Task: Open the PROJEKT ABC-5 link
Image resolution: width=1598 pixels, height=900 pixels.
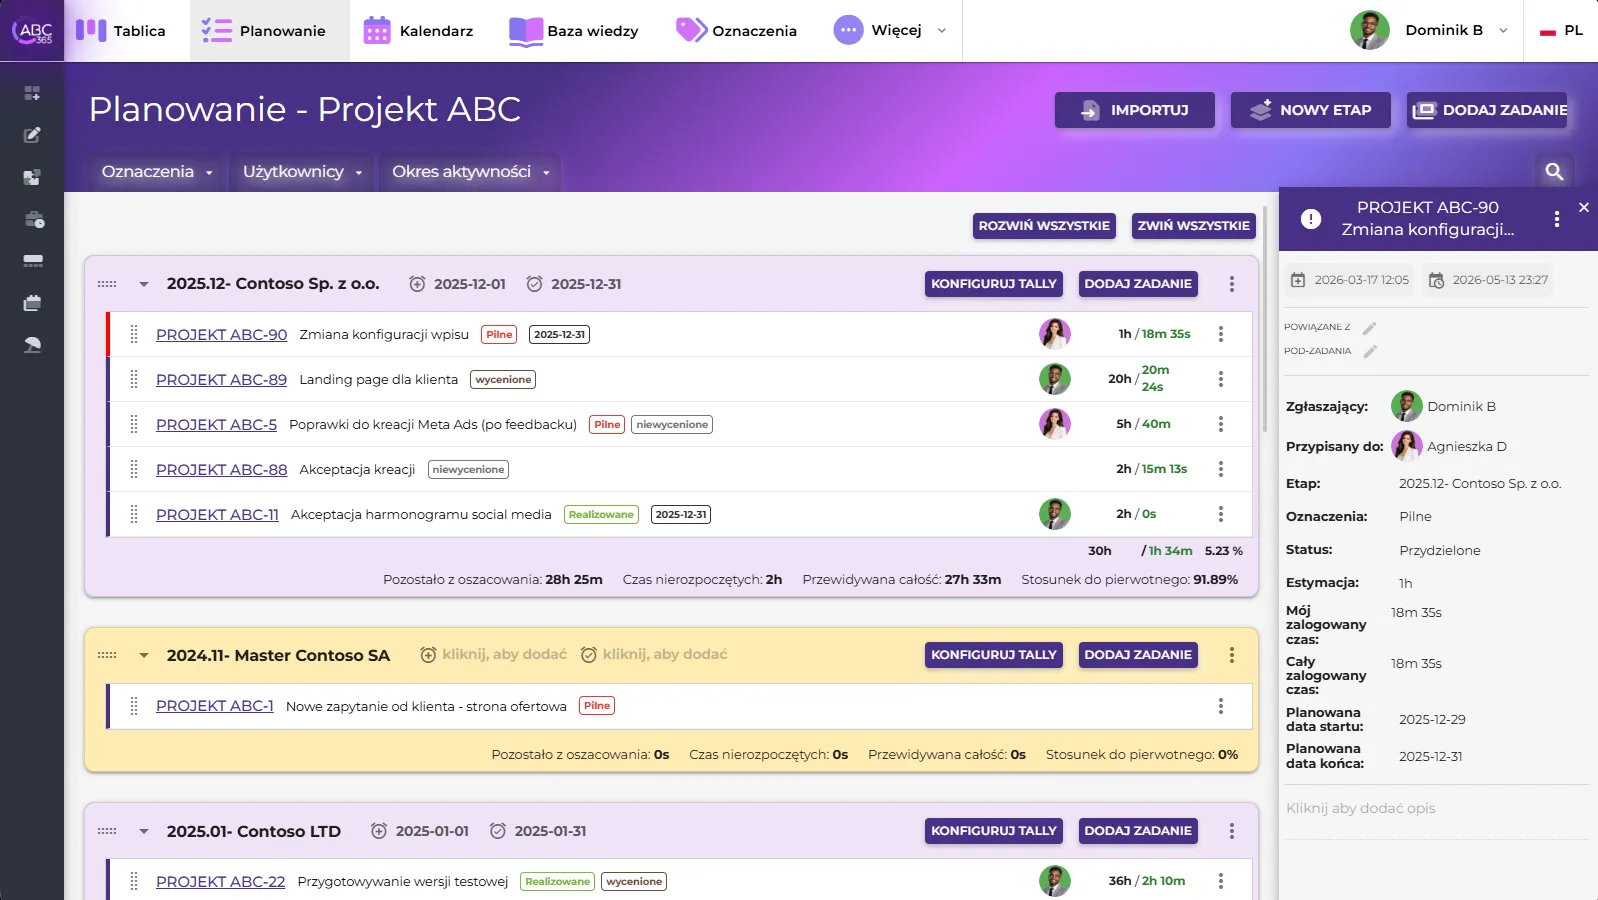Action: tap(217, 425)
